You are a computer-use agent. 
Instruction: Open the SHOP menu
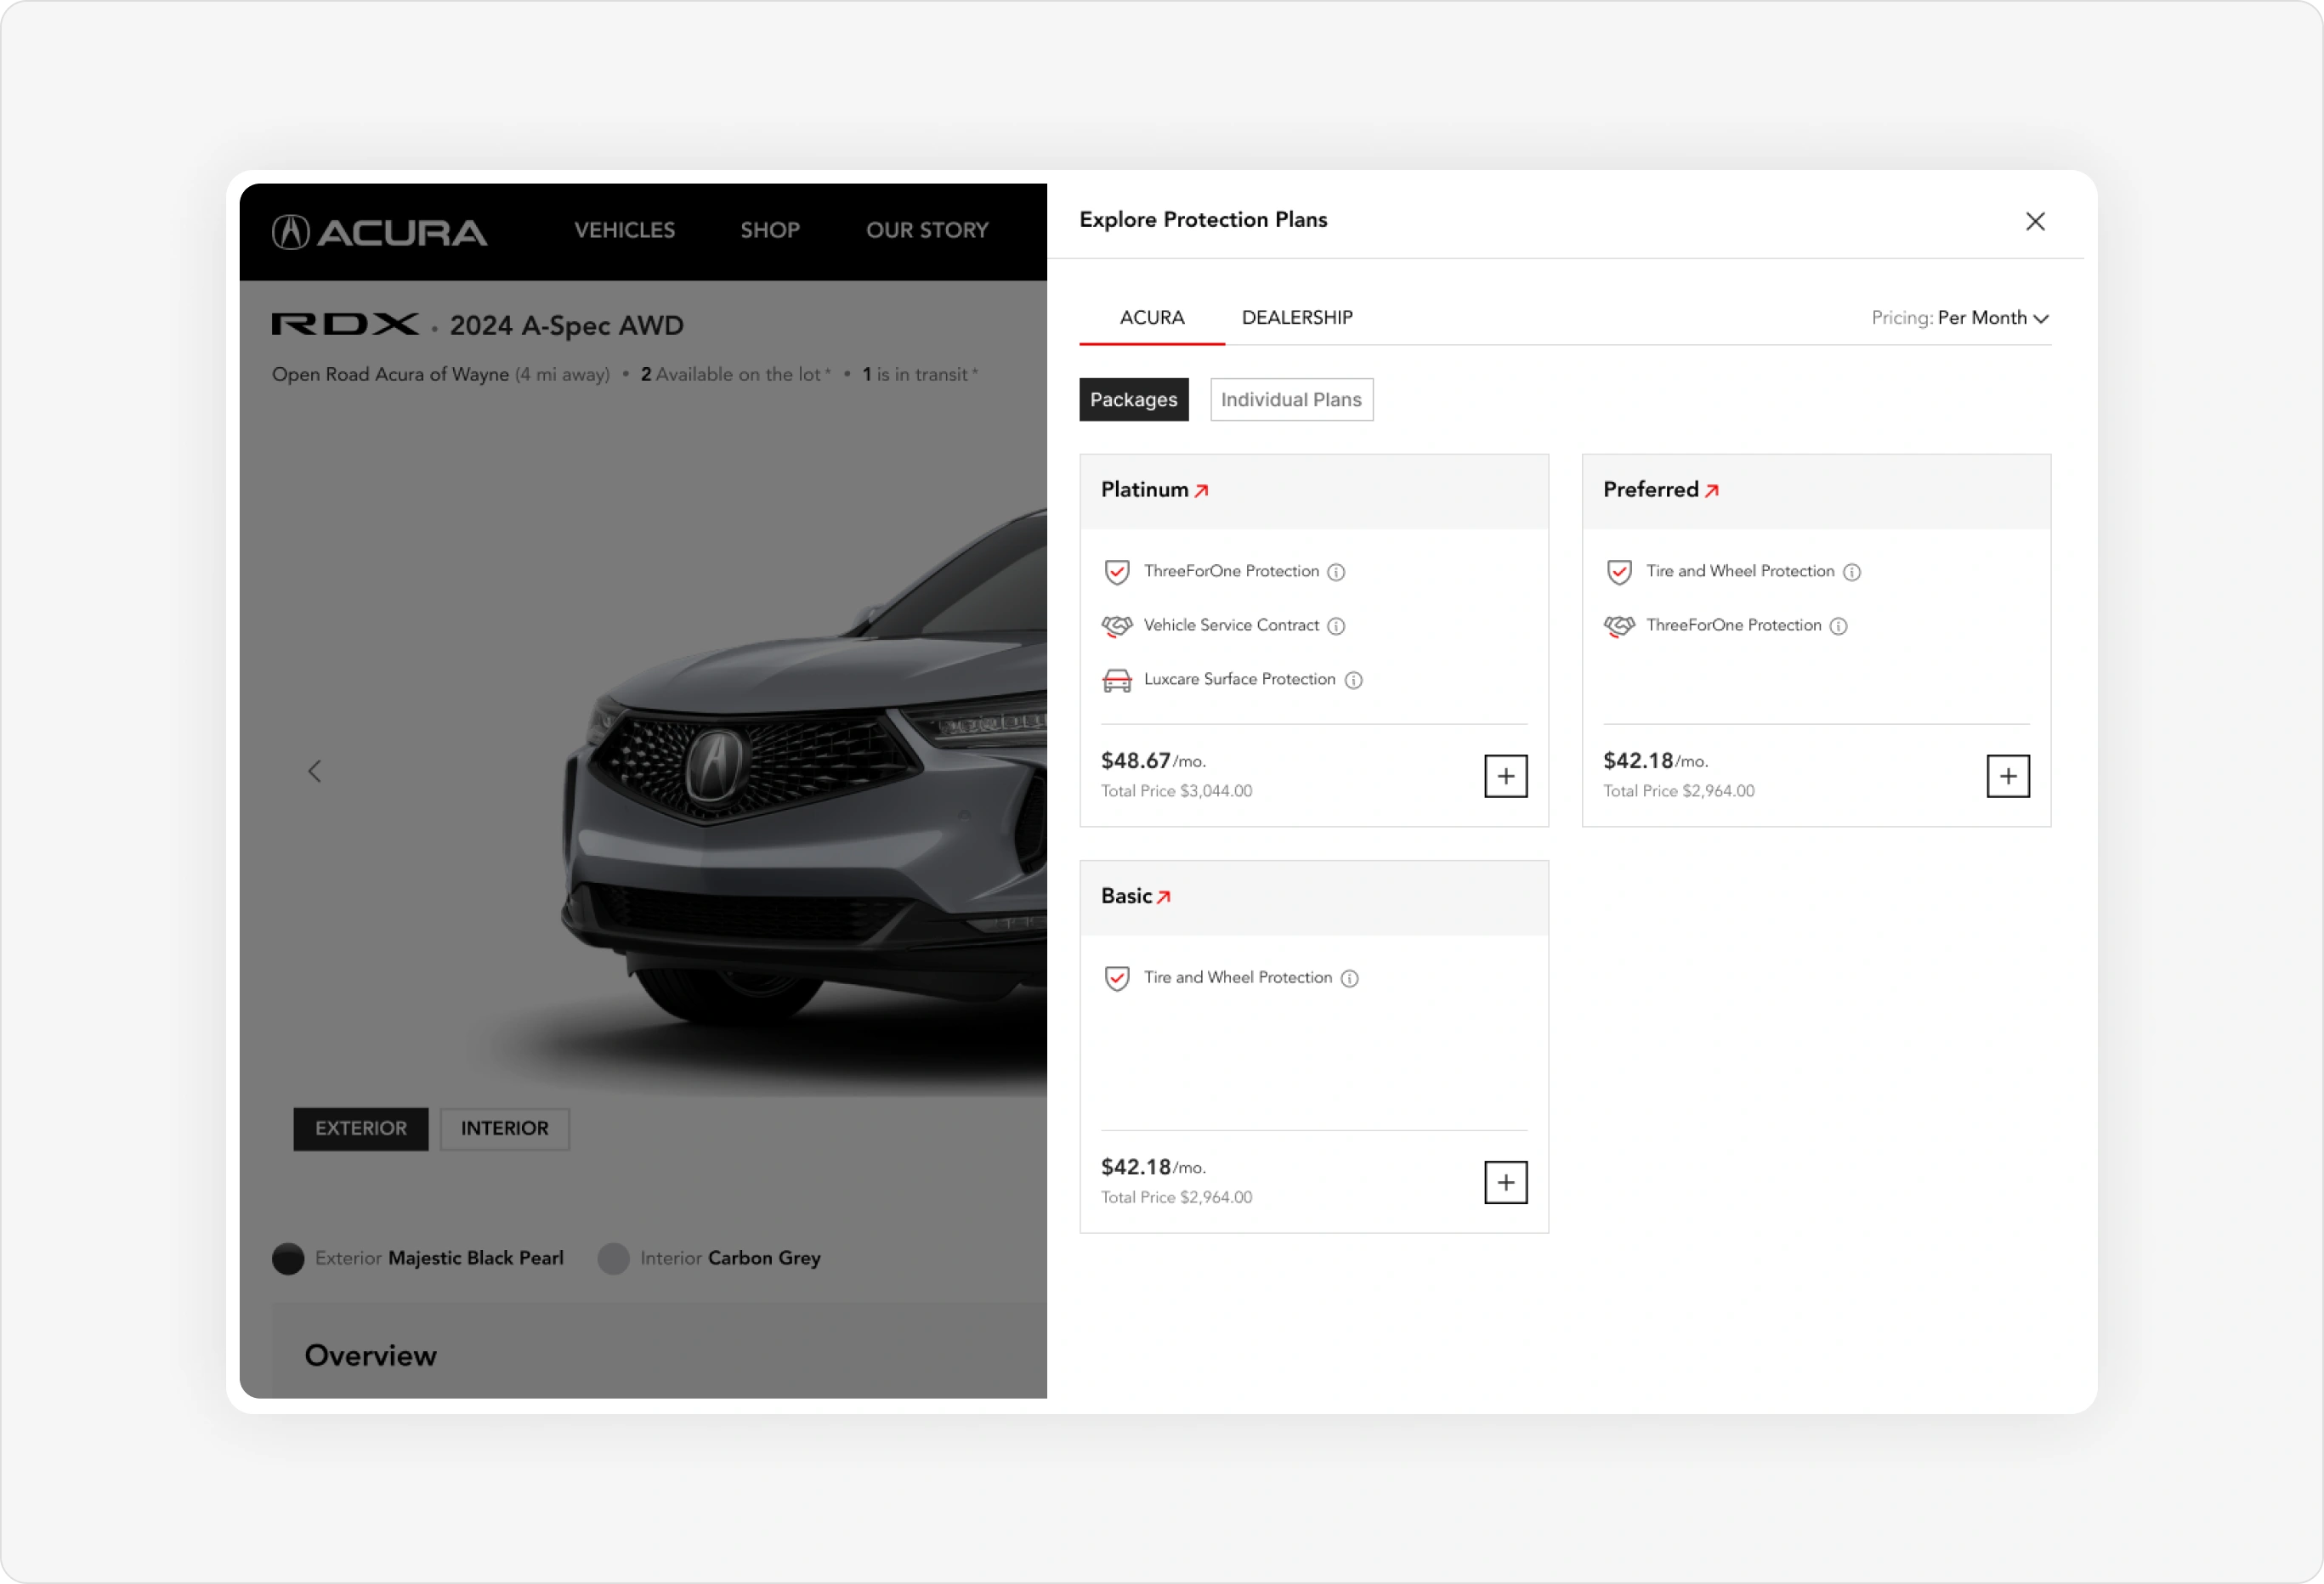(770, 230)
